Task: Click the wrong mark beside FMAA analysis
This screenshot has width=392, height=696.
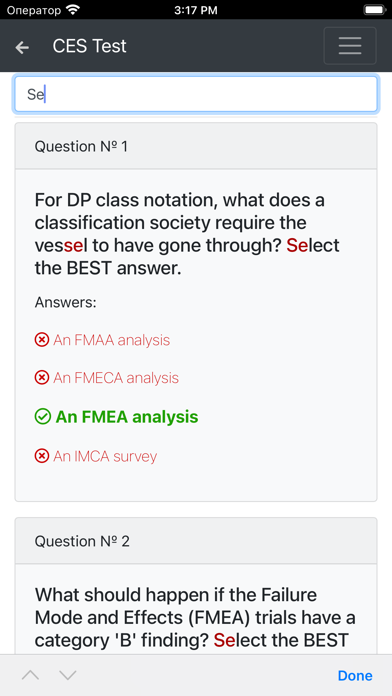Action: [x=42, y=340]
